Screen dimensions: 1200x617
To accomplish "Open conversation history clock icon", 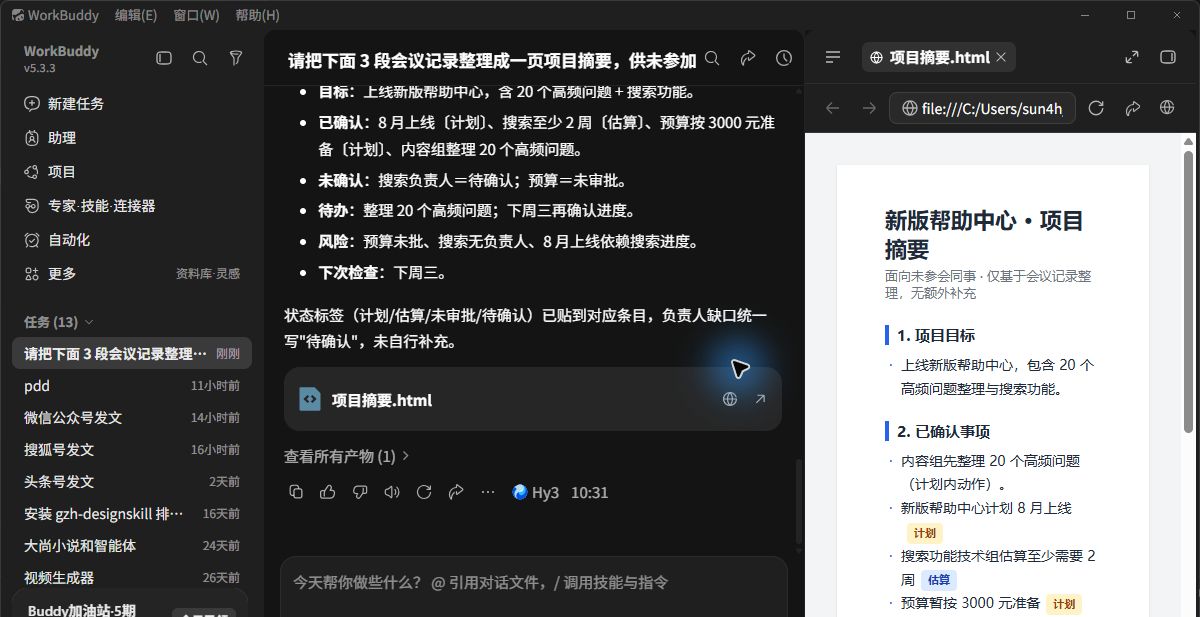I will coord(784,59).
